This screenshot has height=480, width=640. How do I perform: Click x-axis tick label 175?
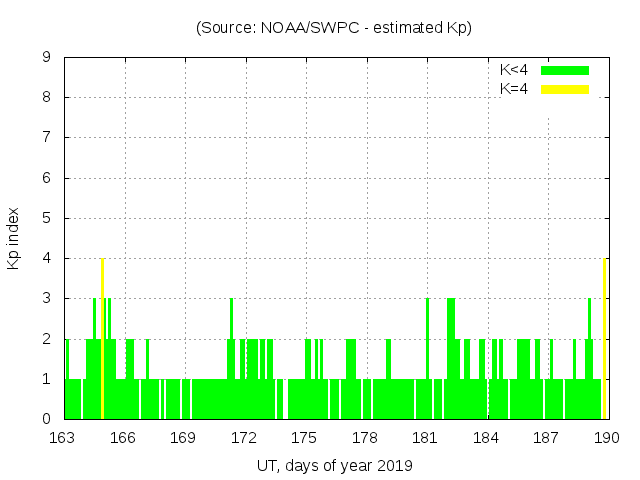(x=304, y=437)
